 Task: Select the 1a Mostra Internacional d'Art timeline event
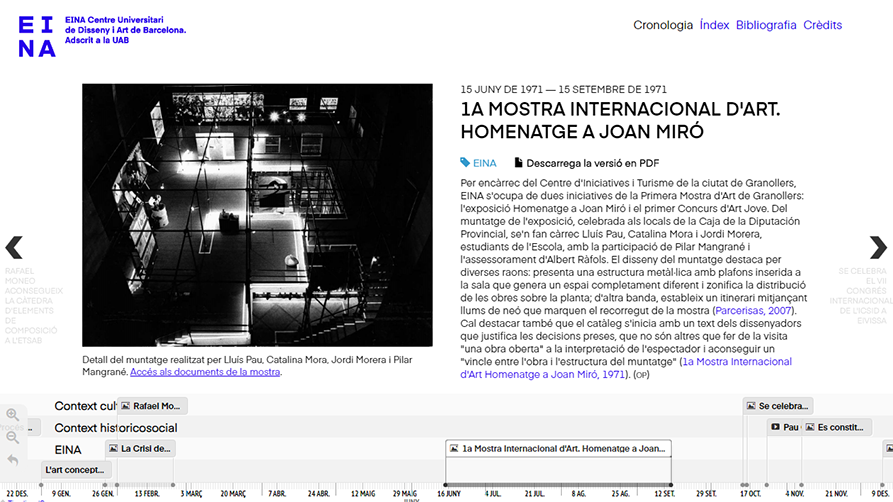(558, 448)
